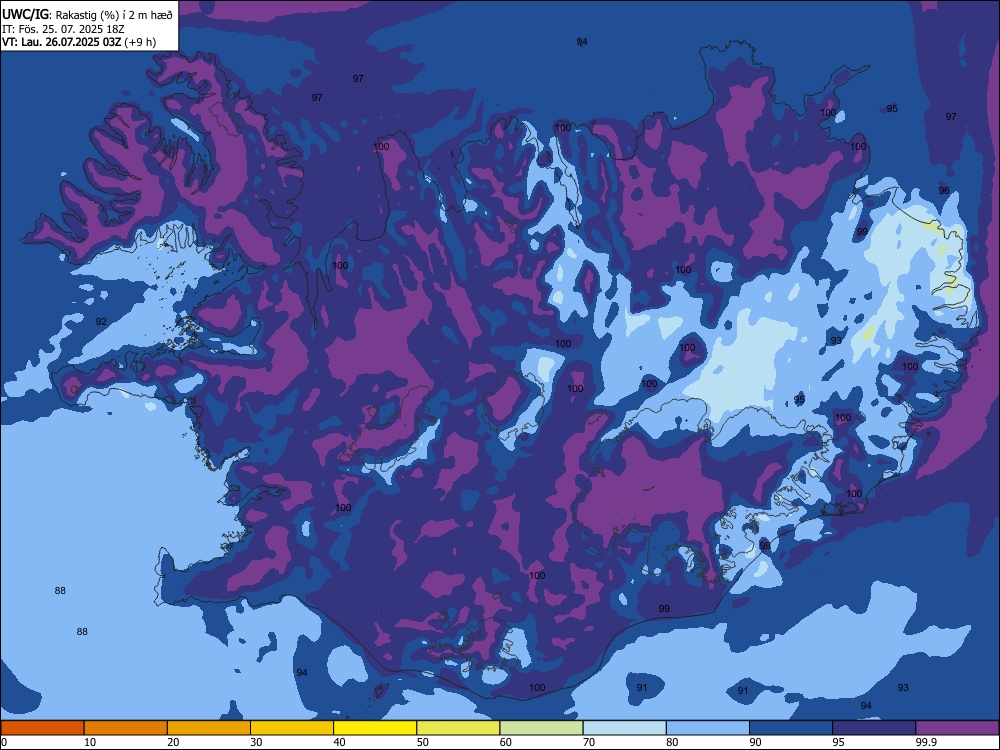1000x750 pixels.
Task: Click the '70' legend tick label
Action: (x=589, y=742)
